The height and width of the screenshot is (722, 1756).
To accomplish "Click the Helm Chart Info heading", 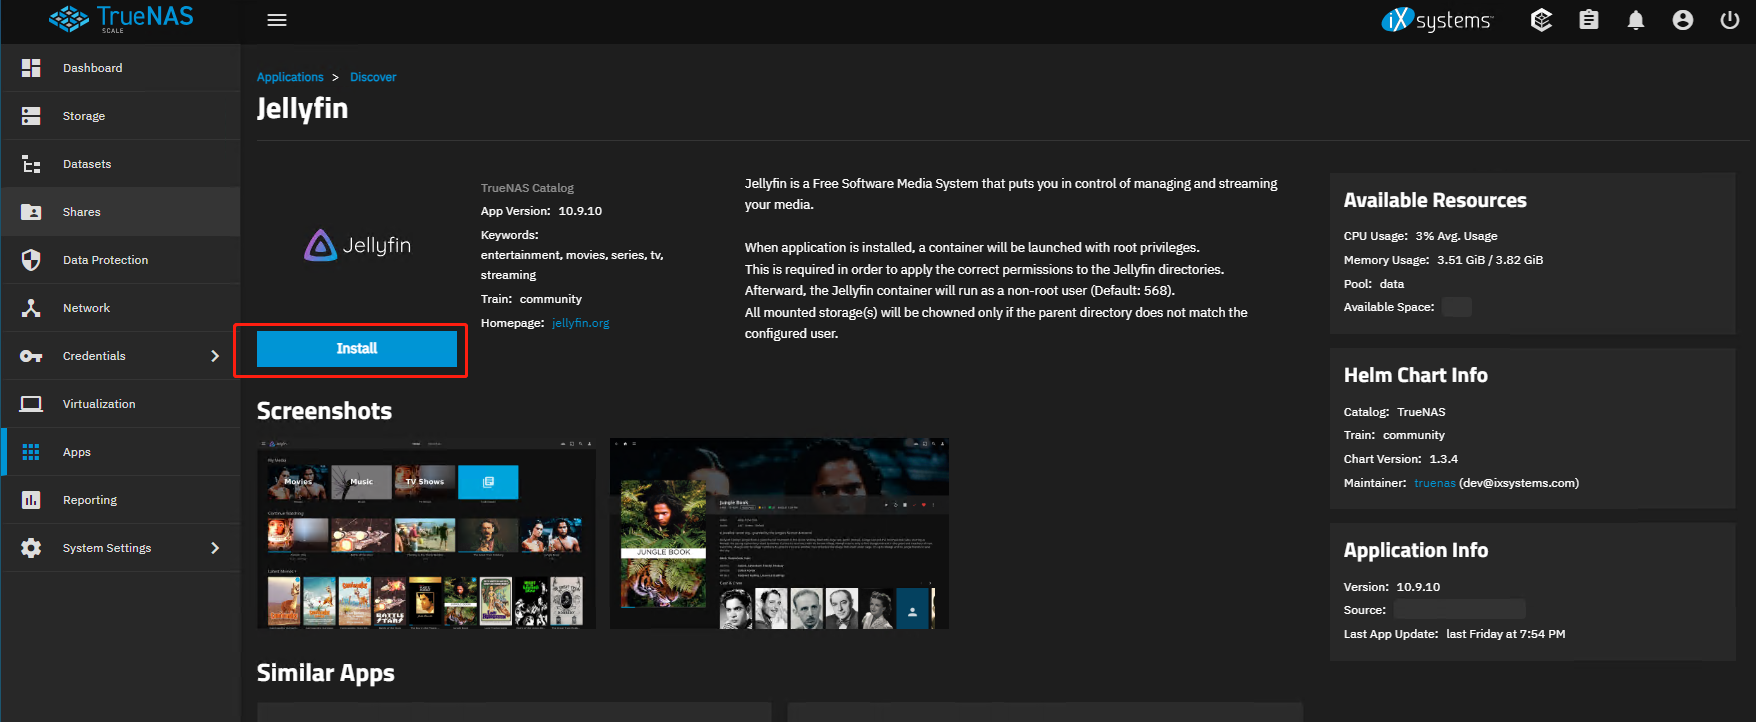I will [x=1415, y=375].
